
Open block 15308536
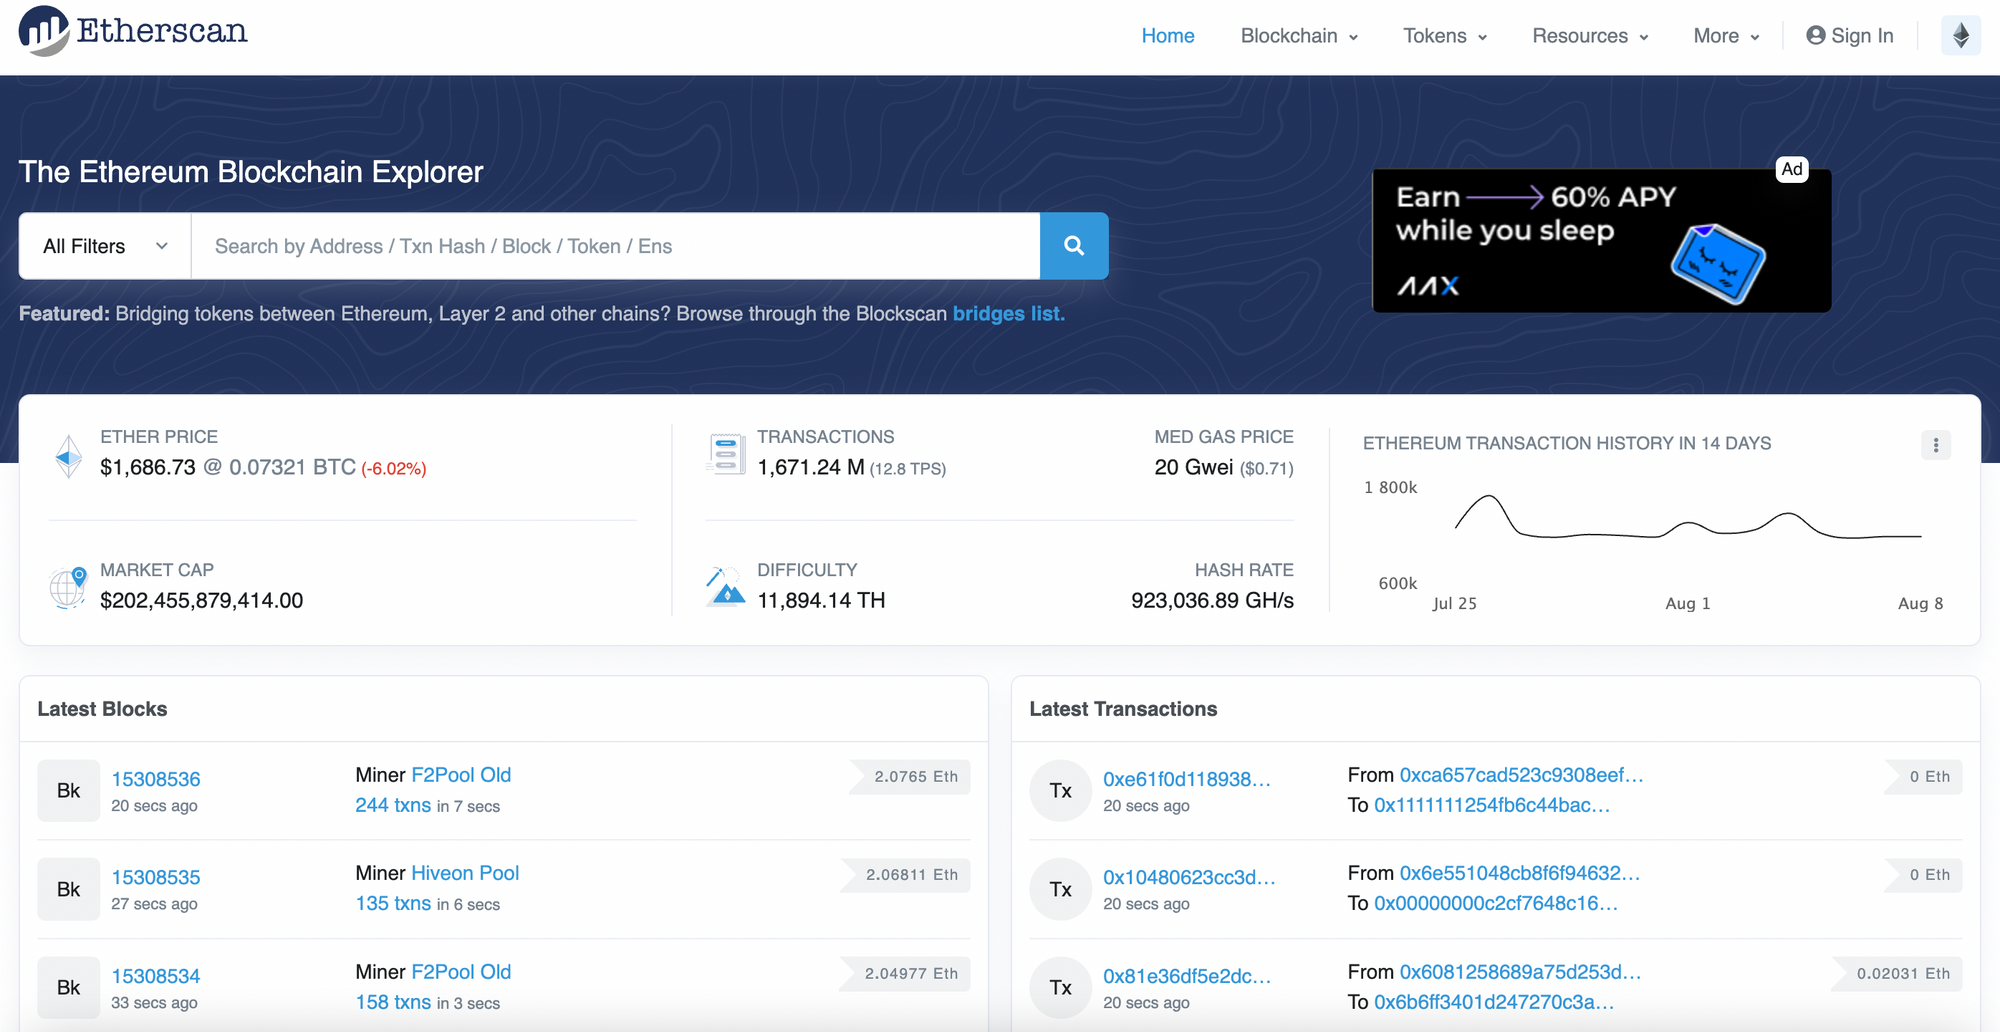click(156, 779)
